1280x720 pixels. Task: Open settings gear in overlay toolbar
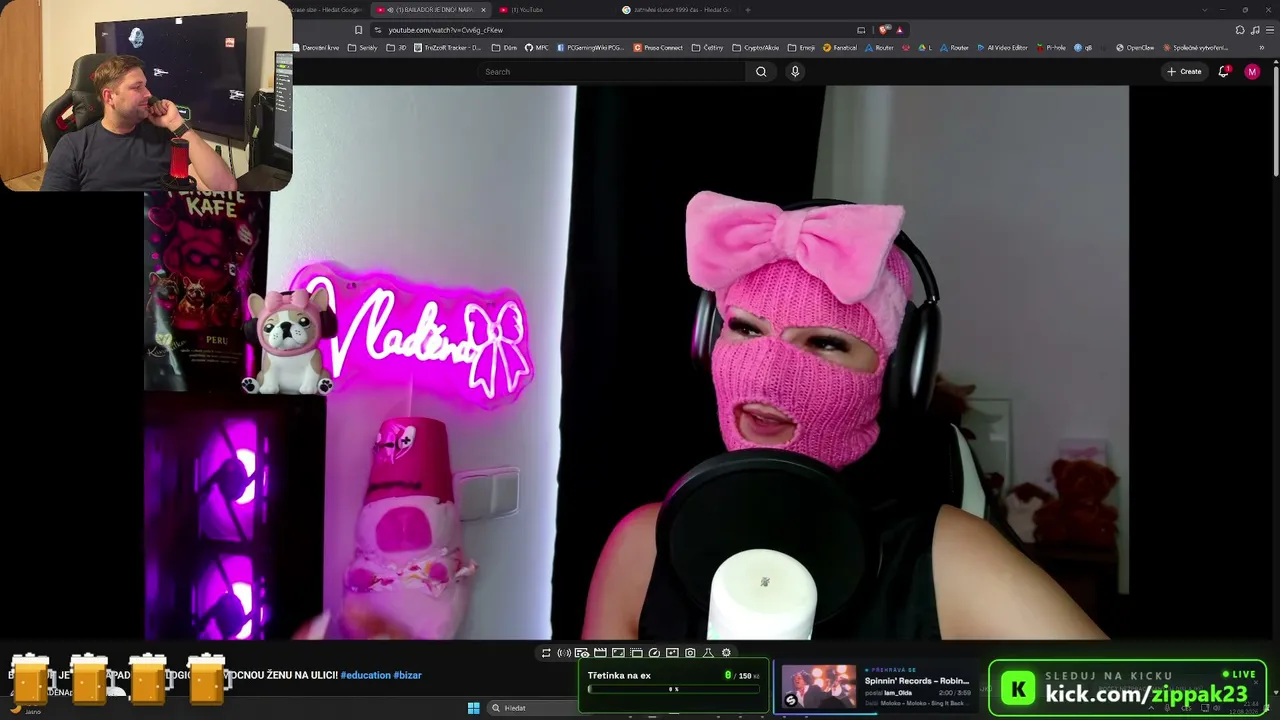[726, 653]
